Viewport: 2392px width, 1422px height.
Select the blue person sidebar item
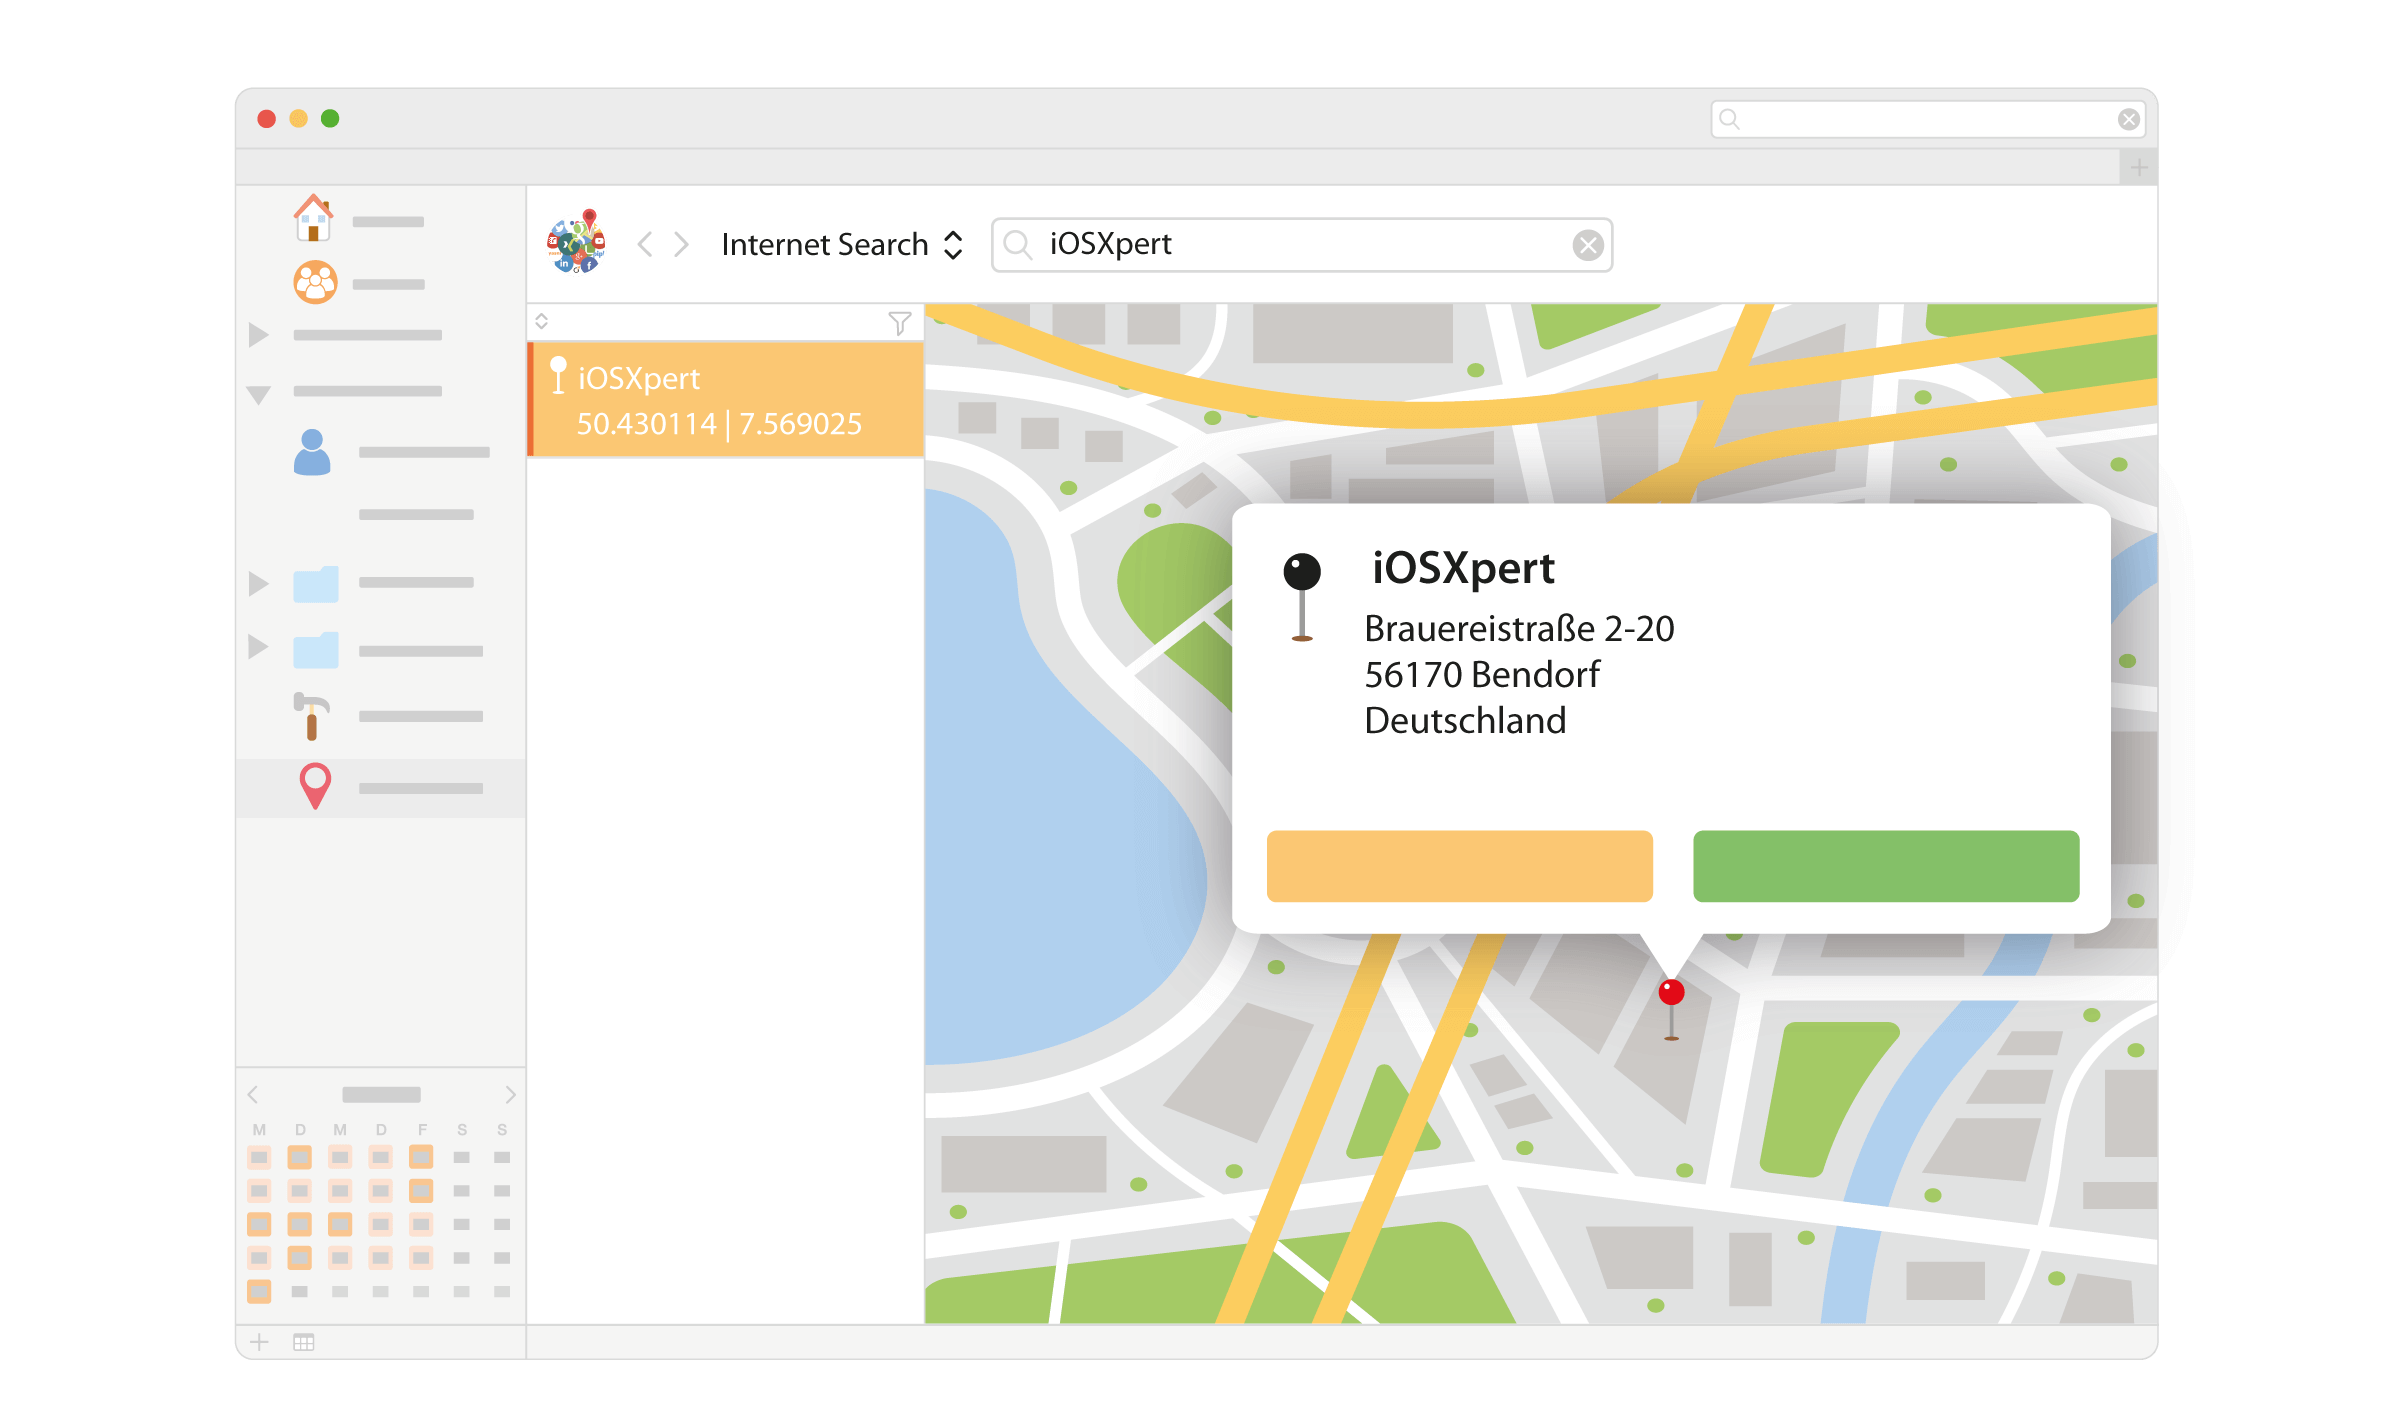pyautogui.click(x=312, y=452)
